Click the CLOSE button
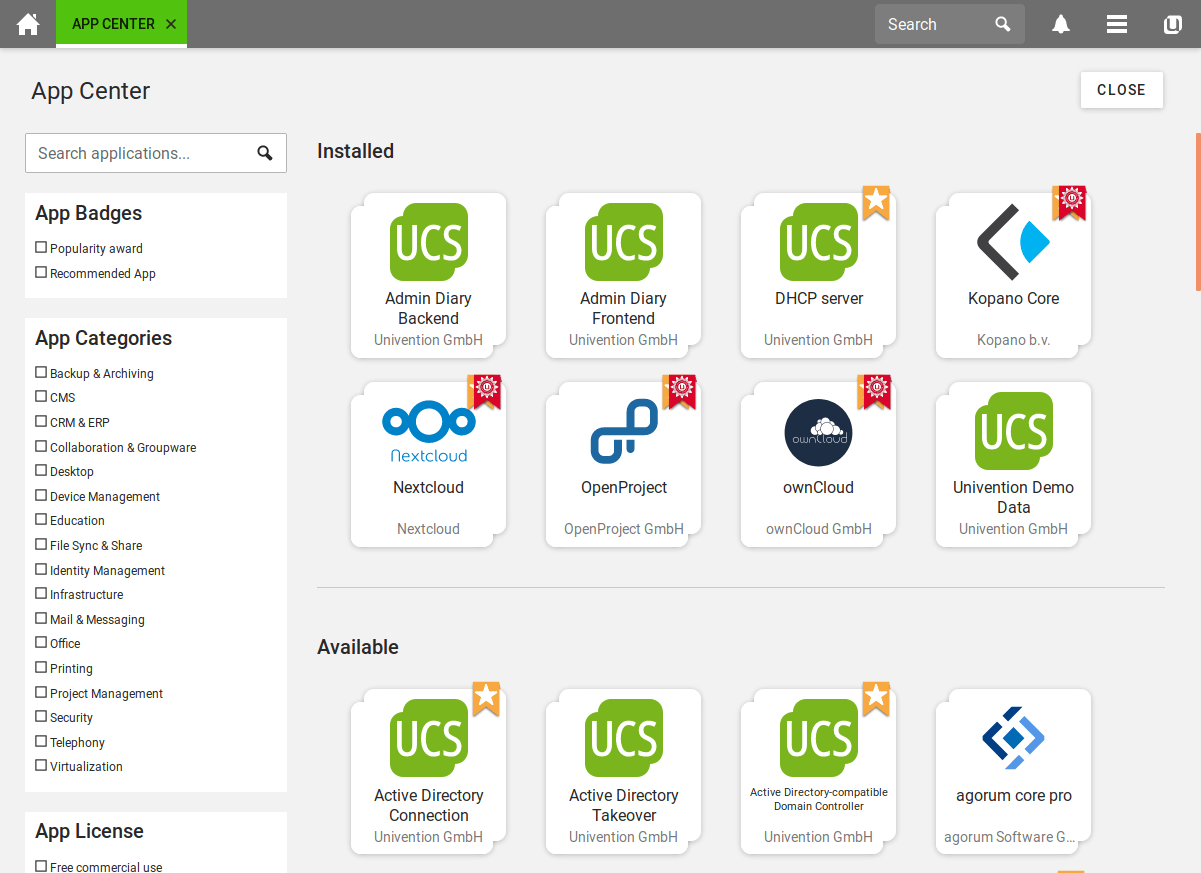Viewport: 1201px width, 873px height. 1121,90
